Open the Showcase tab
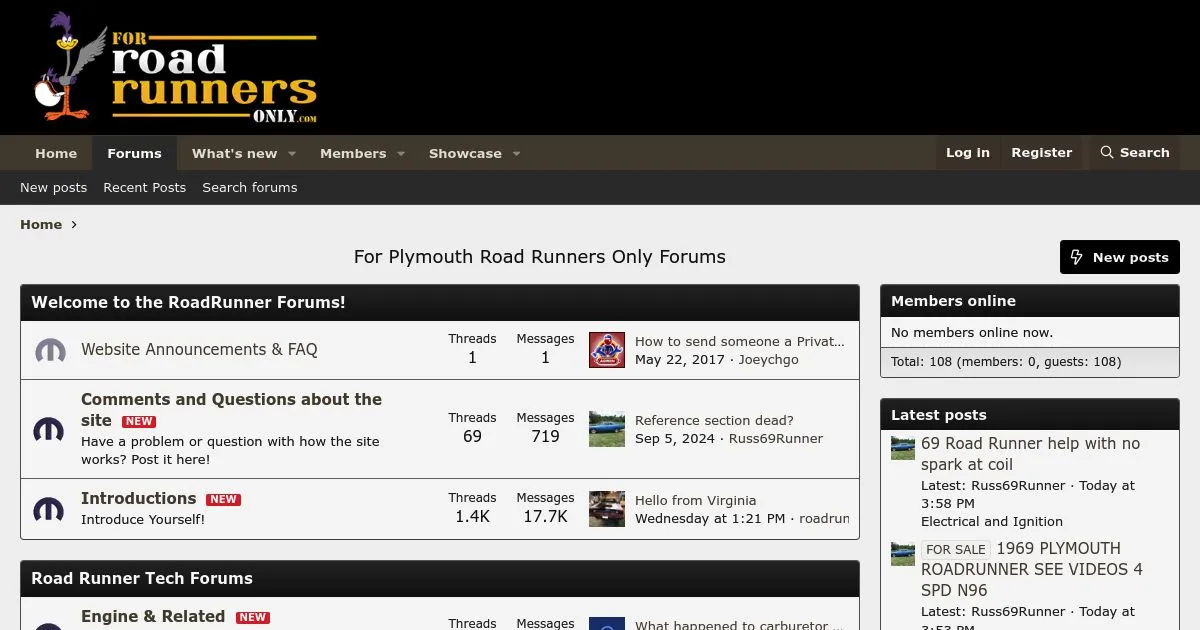 click(x=465, y=154)
